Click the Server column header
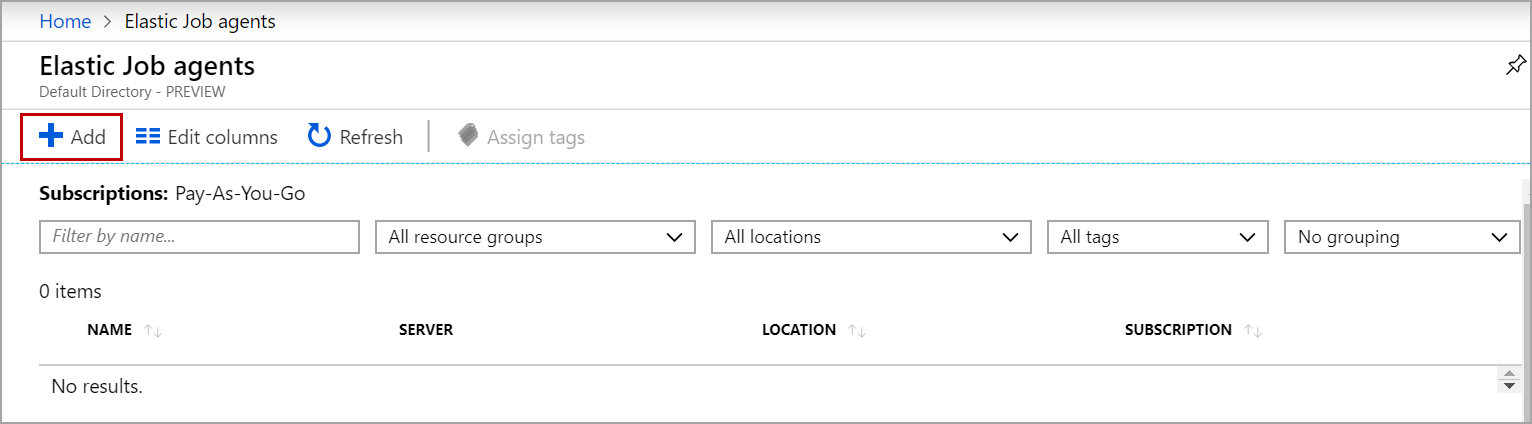Image resolution: width=1532 pixels, height=424 pixels. (x=426, y=330)
